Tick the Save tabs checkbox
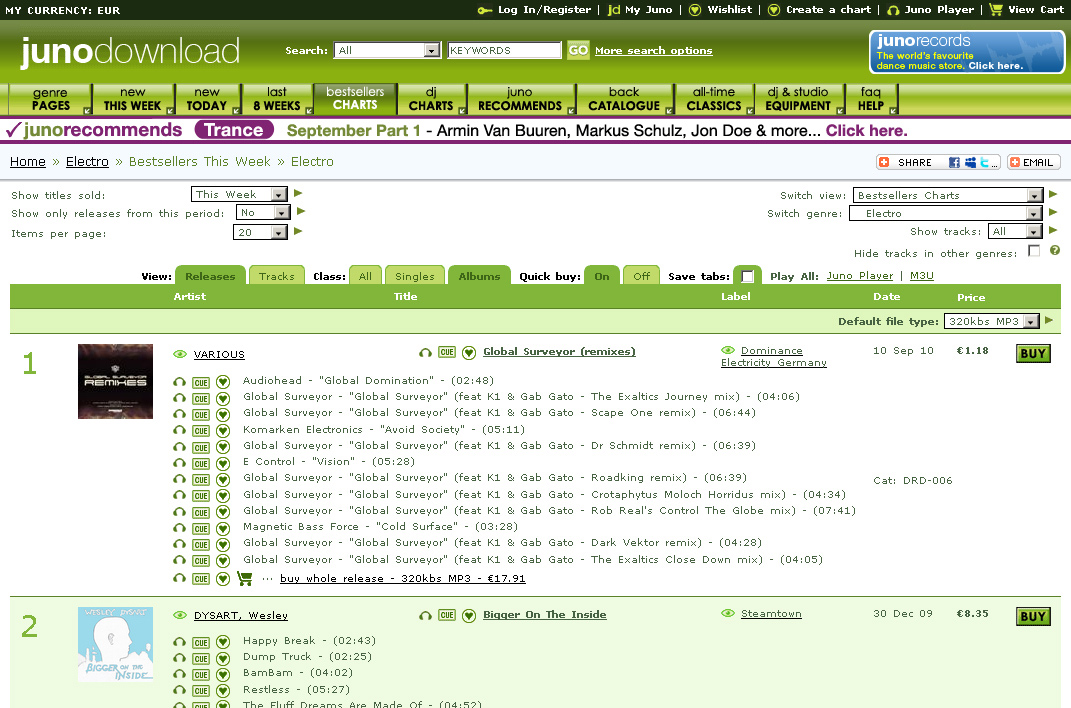Image resolution: width=1071 pixels, height=708 pixels. pos(747,276)
